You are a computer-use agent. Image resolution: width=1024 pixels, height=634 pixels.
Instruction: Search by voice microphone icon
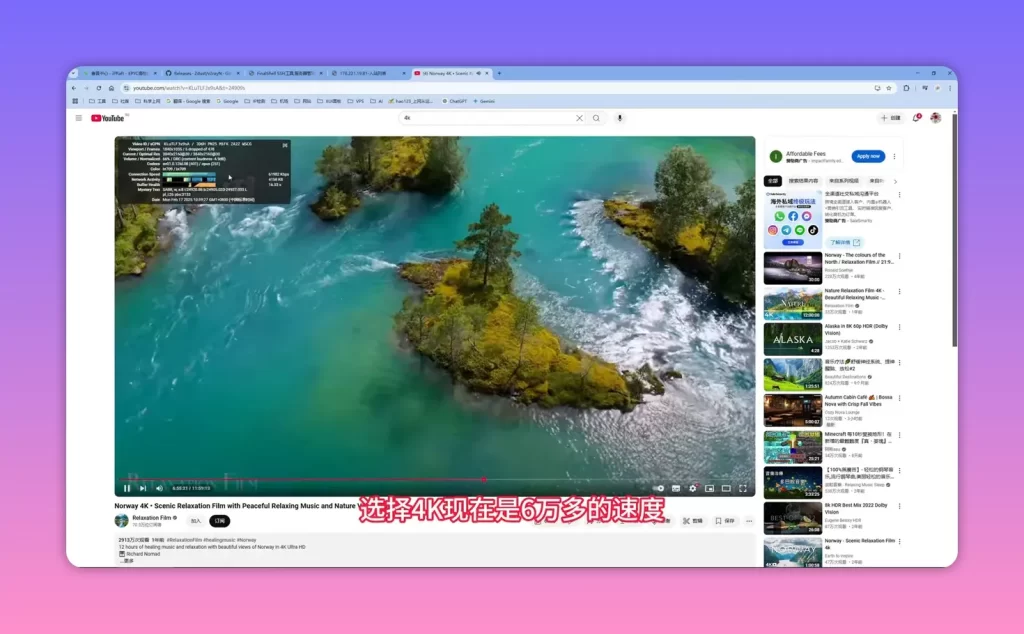(620, 118)
